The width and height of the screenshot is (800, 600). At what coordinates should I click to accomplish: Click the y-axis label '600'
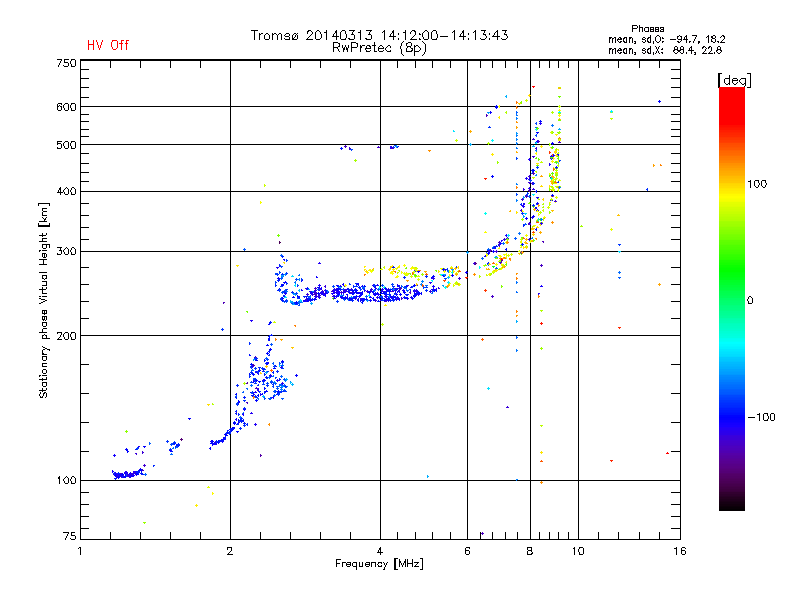(x=66, y=107)
